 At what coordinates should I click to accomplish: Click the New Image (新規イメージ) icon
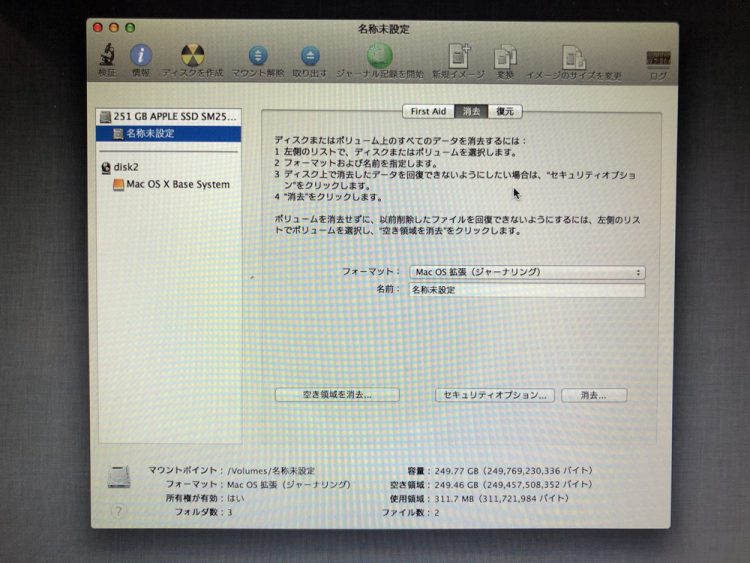[x=459, y=55]
